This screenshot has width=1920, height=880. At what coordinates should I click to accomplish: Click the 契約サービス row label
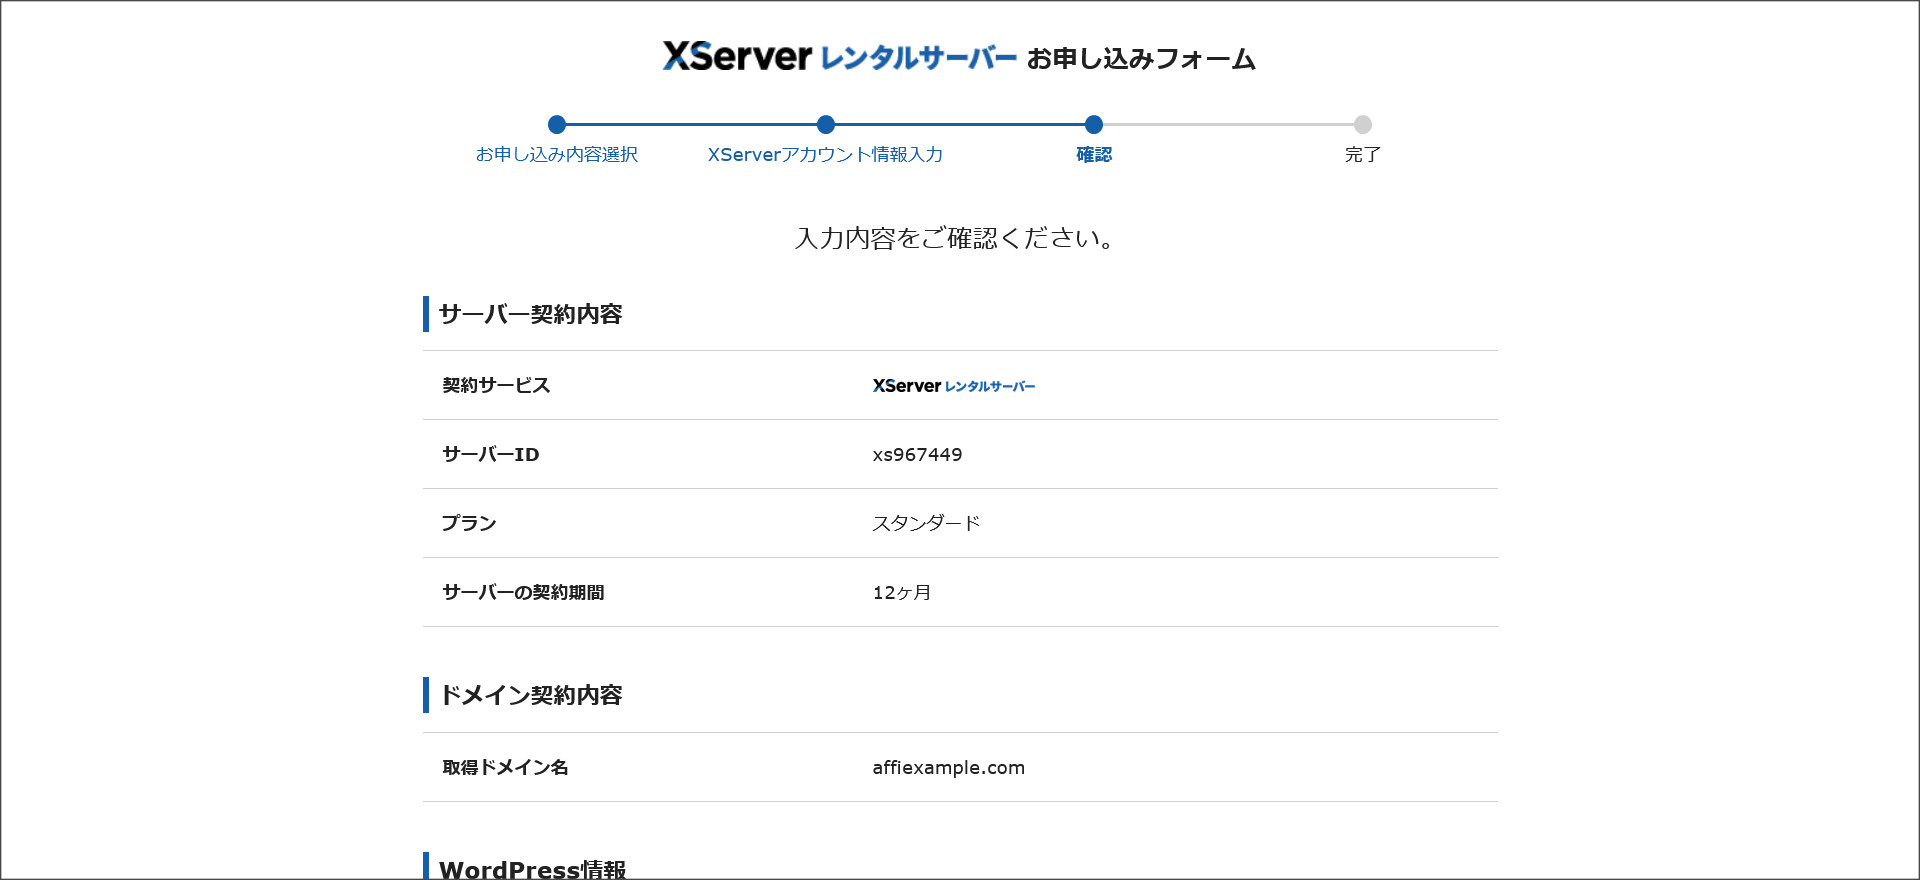click(x=496, y=385)
